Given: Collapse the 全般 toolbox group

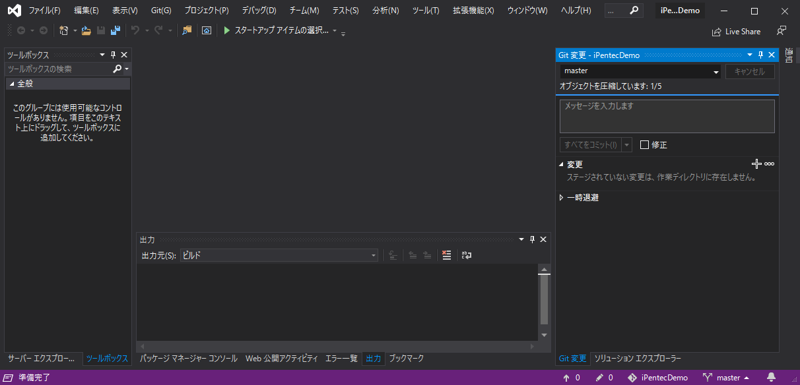Looking at the screenshot, I should click(12, 84).
